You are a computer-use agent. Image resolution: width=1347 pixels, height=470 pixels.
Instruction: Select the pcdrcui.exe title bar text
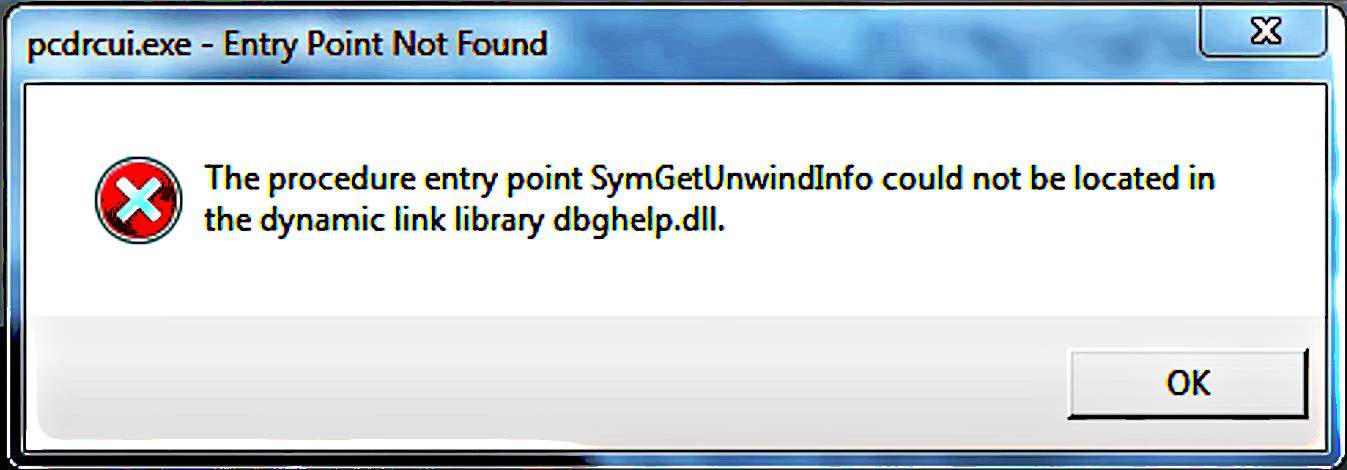tap(287, 45)
